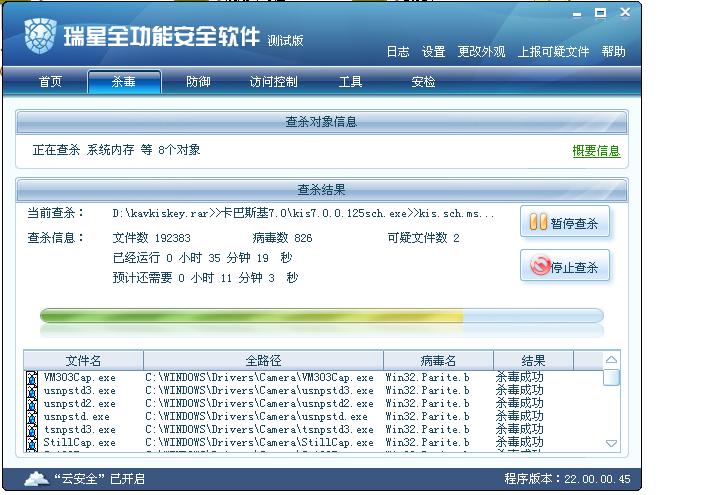Click the 病毒数 826 count
Image resolution: width=720 pixels, height=495 pixels.
(x=282, y=238)
